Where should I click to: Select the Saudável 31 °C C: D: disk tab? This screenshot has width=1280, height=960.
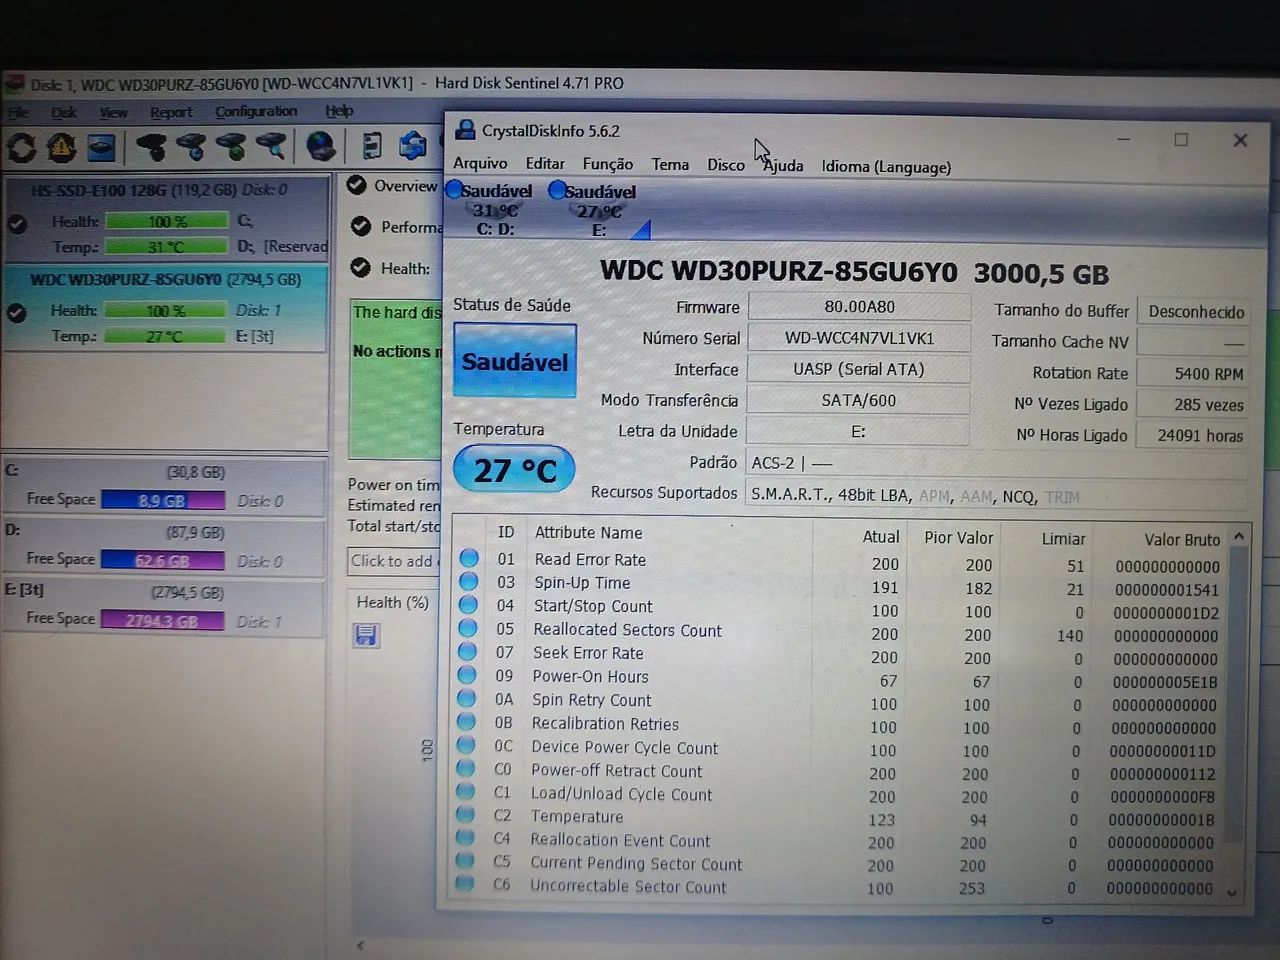click(x=491, y=209)
